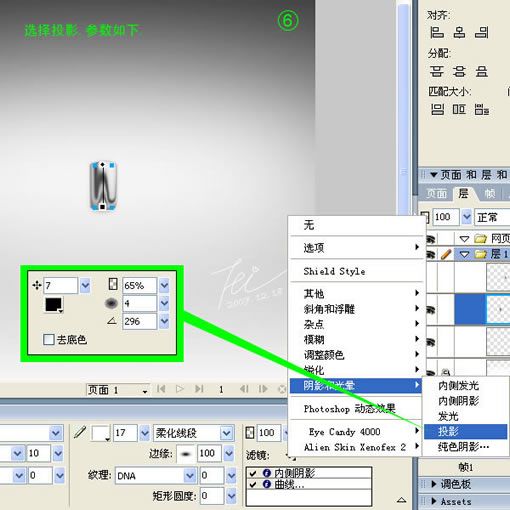Screen dimensions: 510x510
Task: Click the shadow angle 296 field
Action: click(139, 321)
